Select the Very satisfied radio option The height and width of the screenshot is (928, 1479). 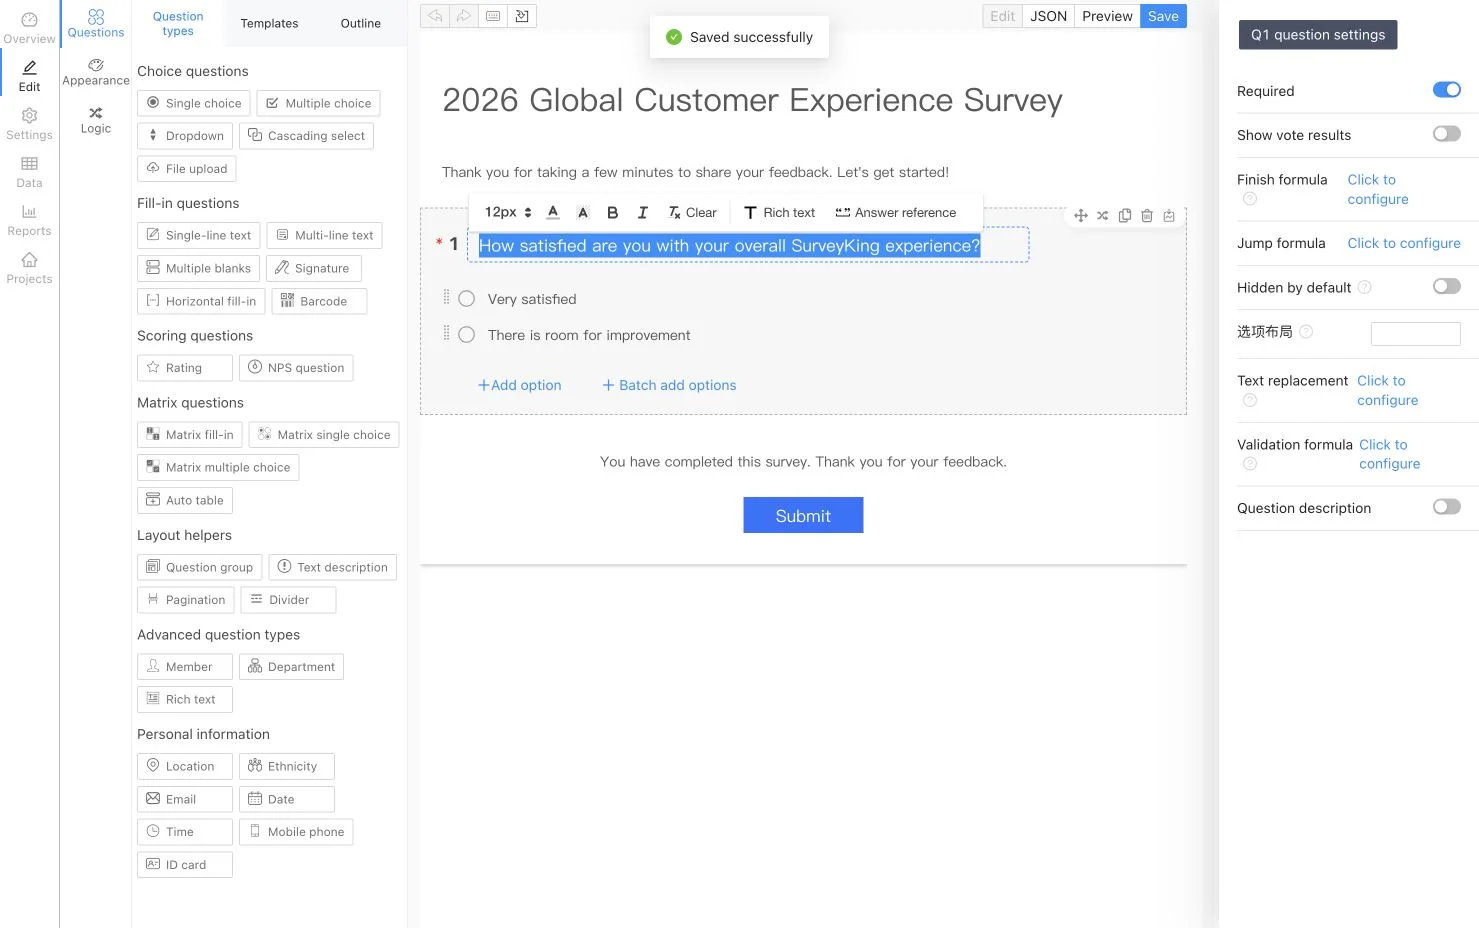coord(466,299)
